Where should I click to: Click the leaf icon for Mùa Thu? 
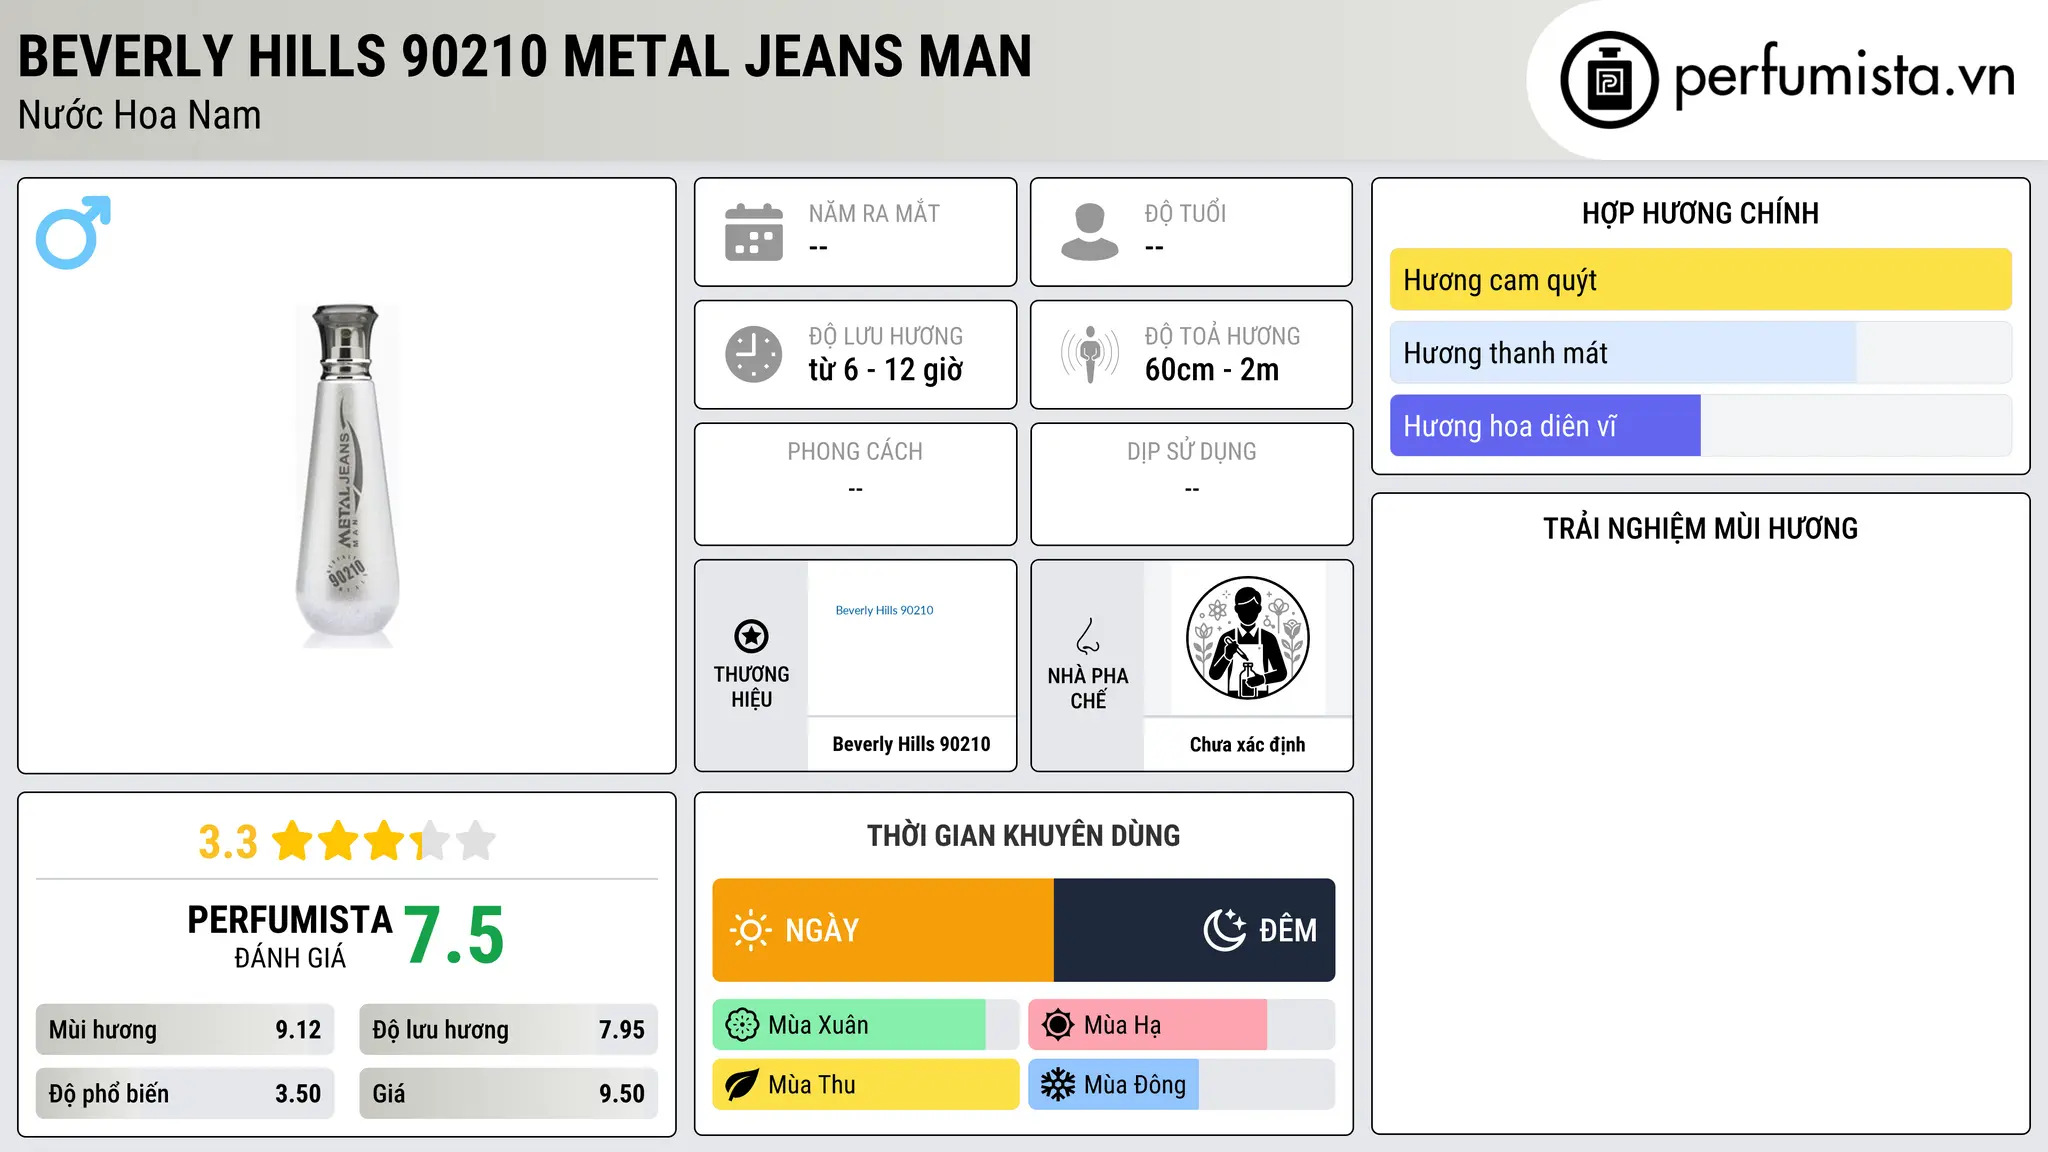(x=742, y=1085)
